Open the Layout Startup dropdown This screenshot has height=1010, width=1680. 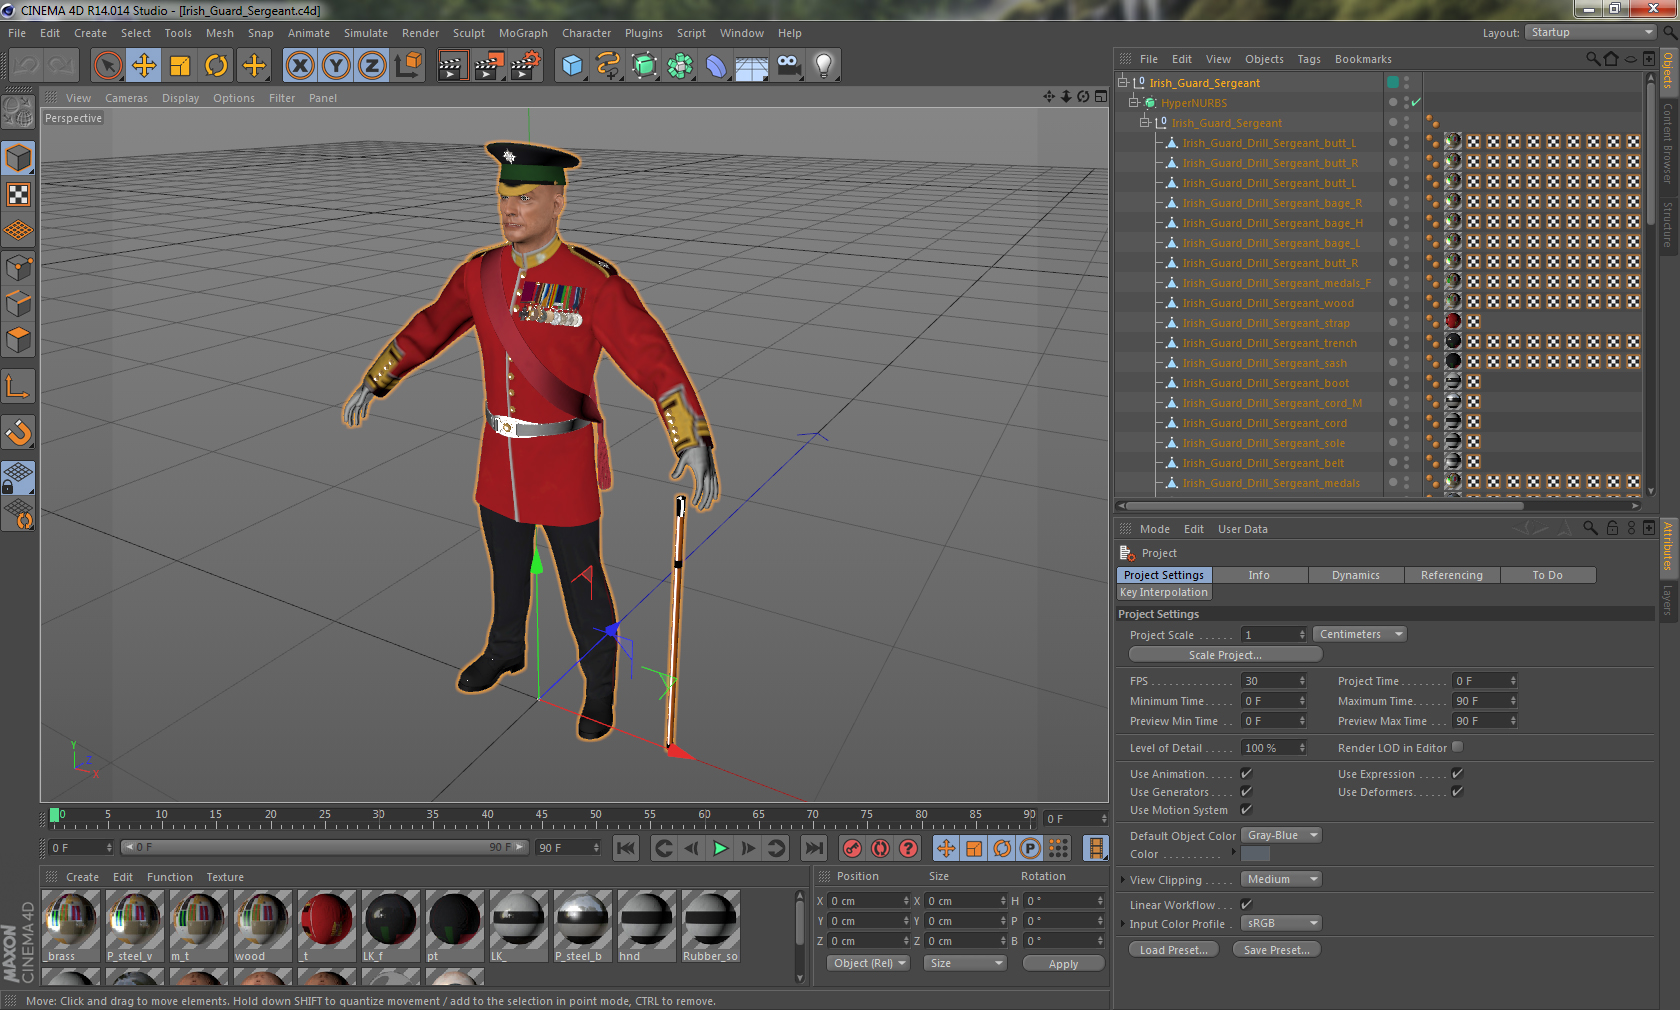[1590, 32]
